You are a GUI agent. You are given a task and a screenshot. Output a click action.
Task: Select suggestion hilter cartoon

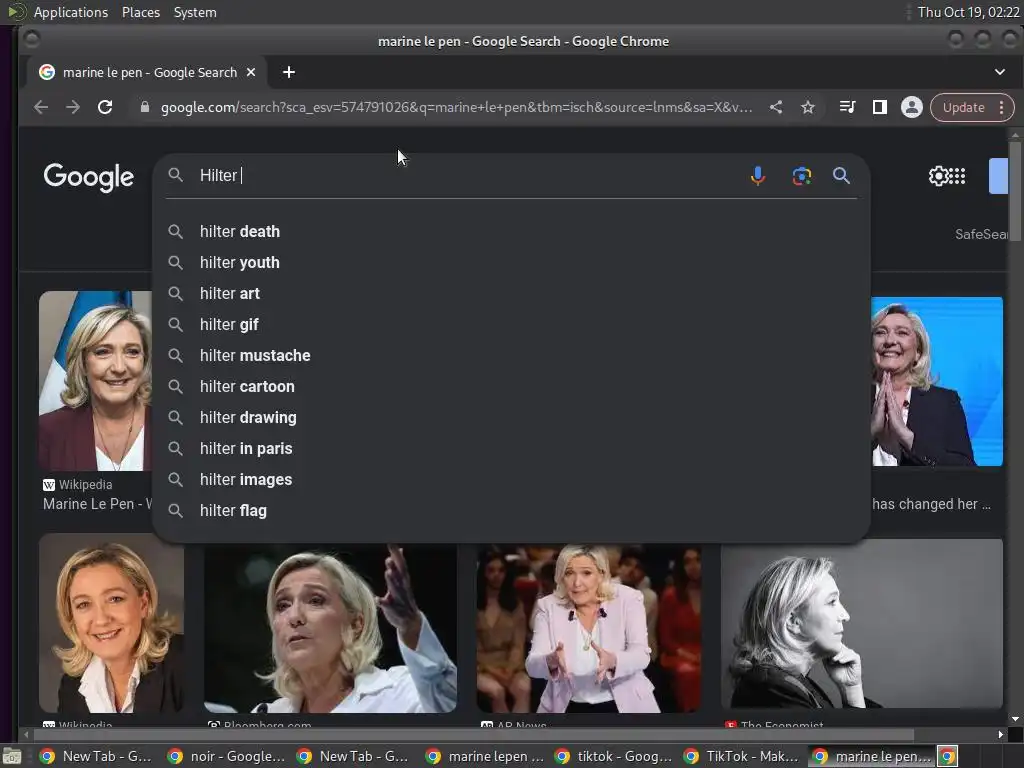pos(512,387)
